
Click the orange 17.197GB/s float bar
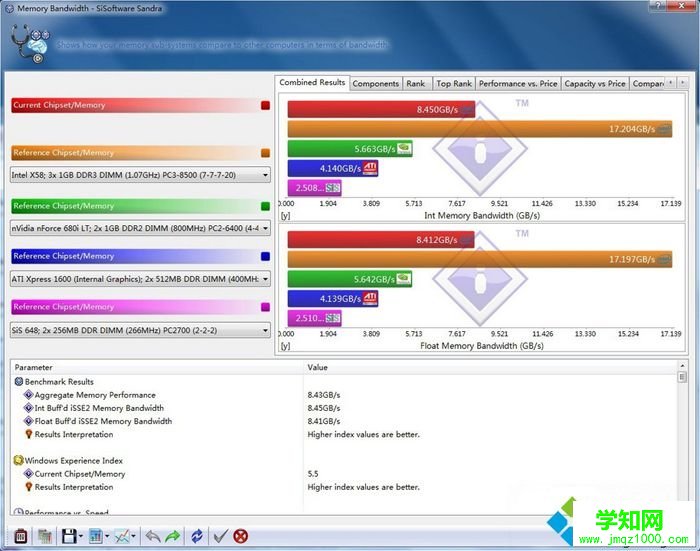point(480,259)
